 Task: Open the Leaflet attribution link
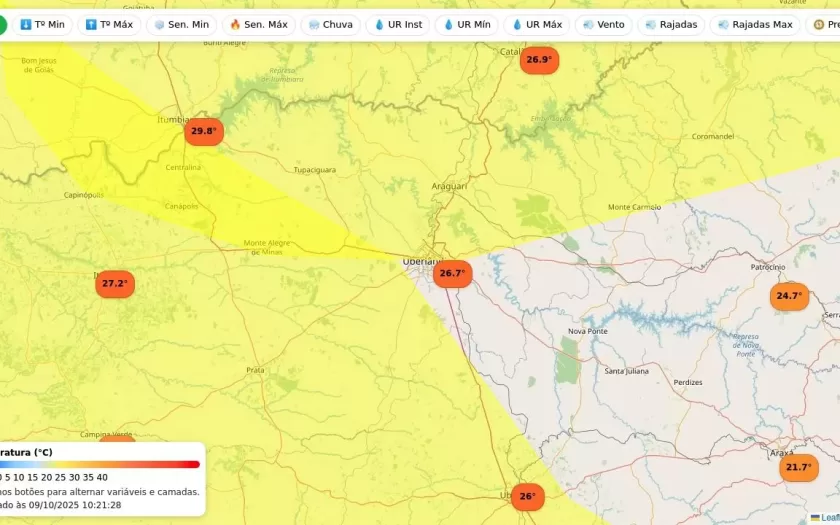tap(829, 517)
